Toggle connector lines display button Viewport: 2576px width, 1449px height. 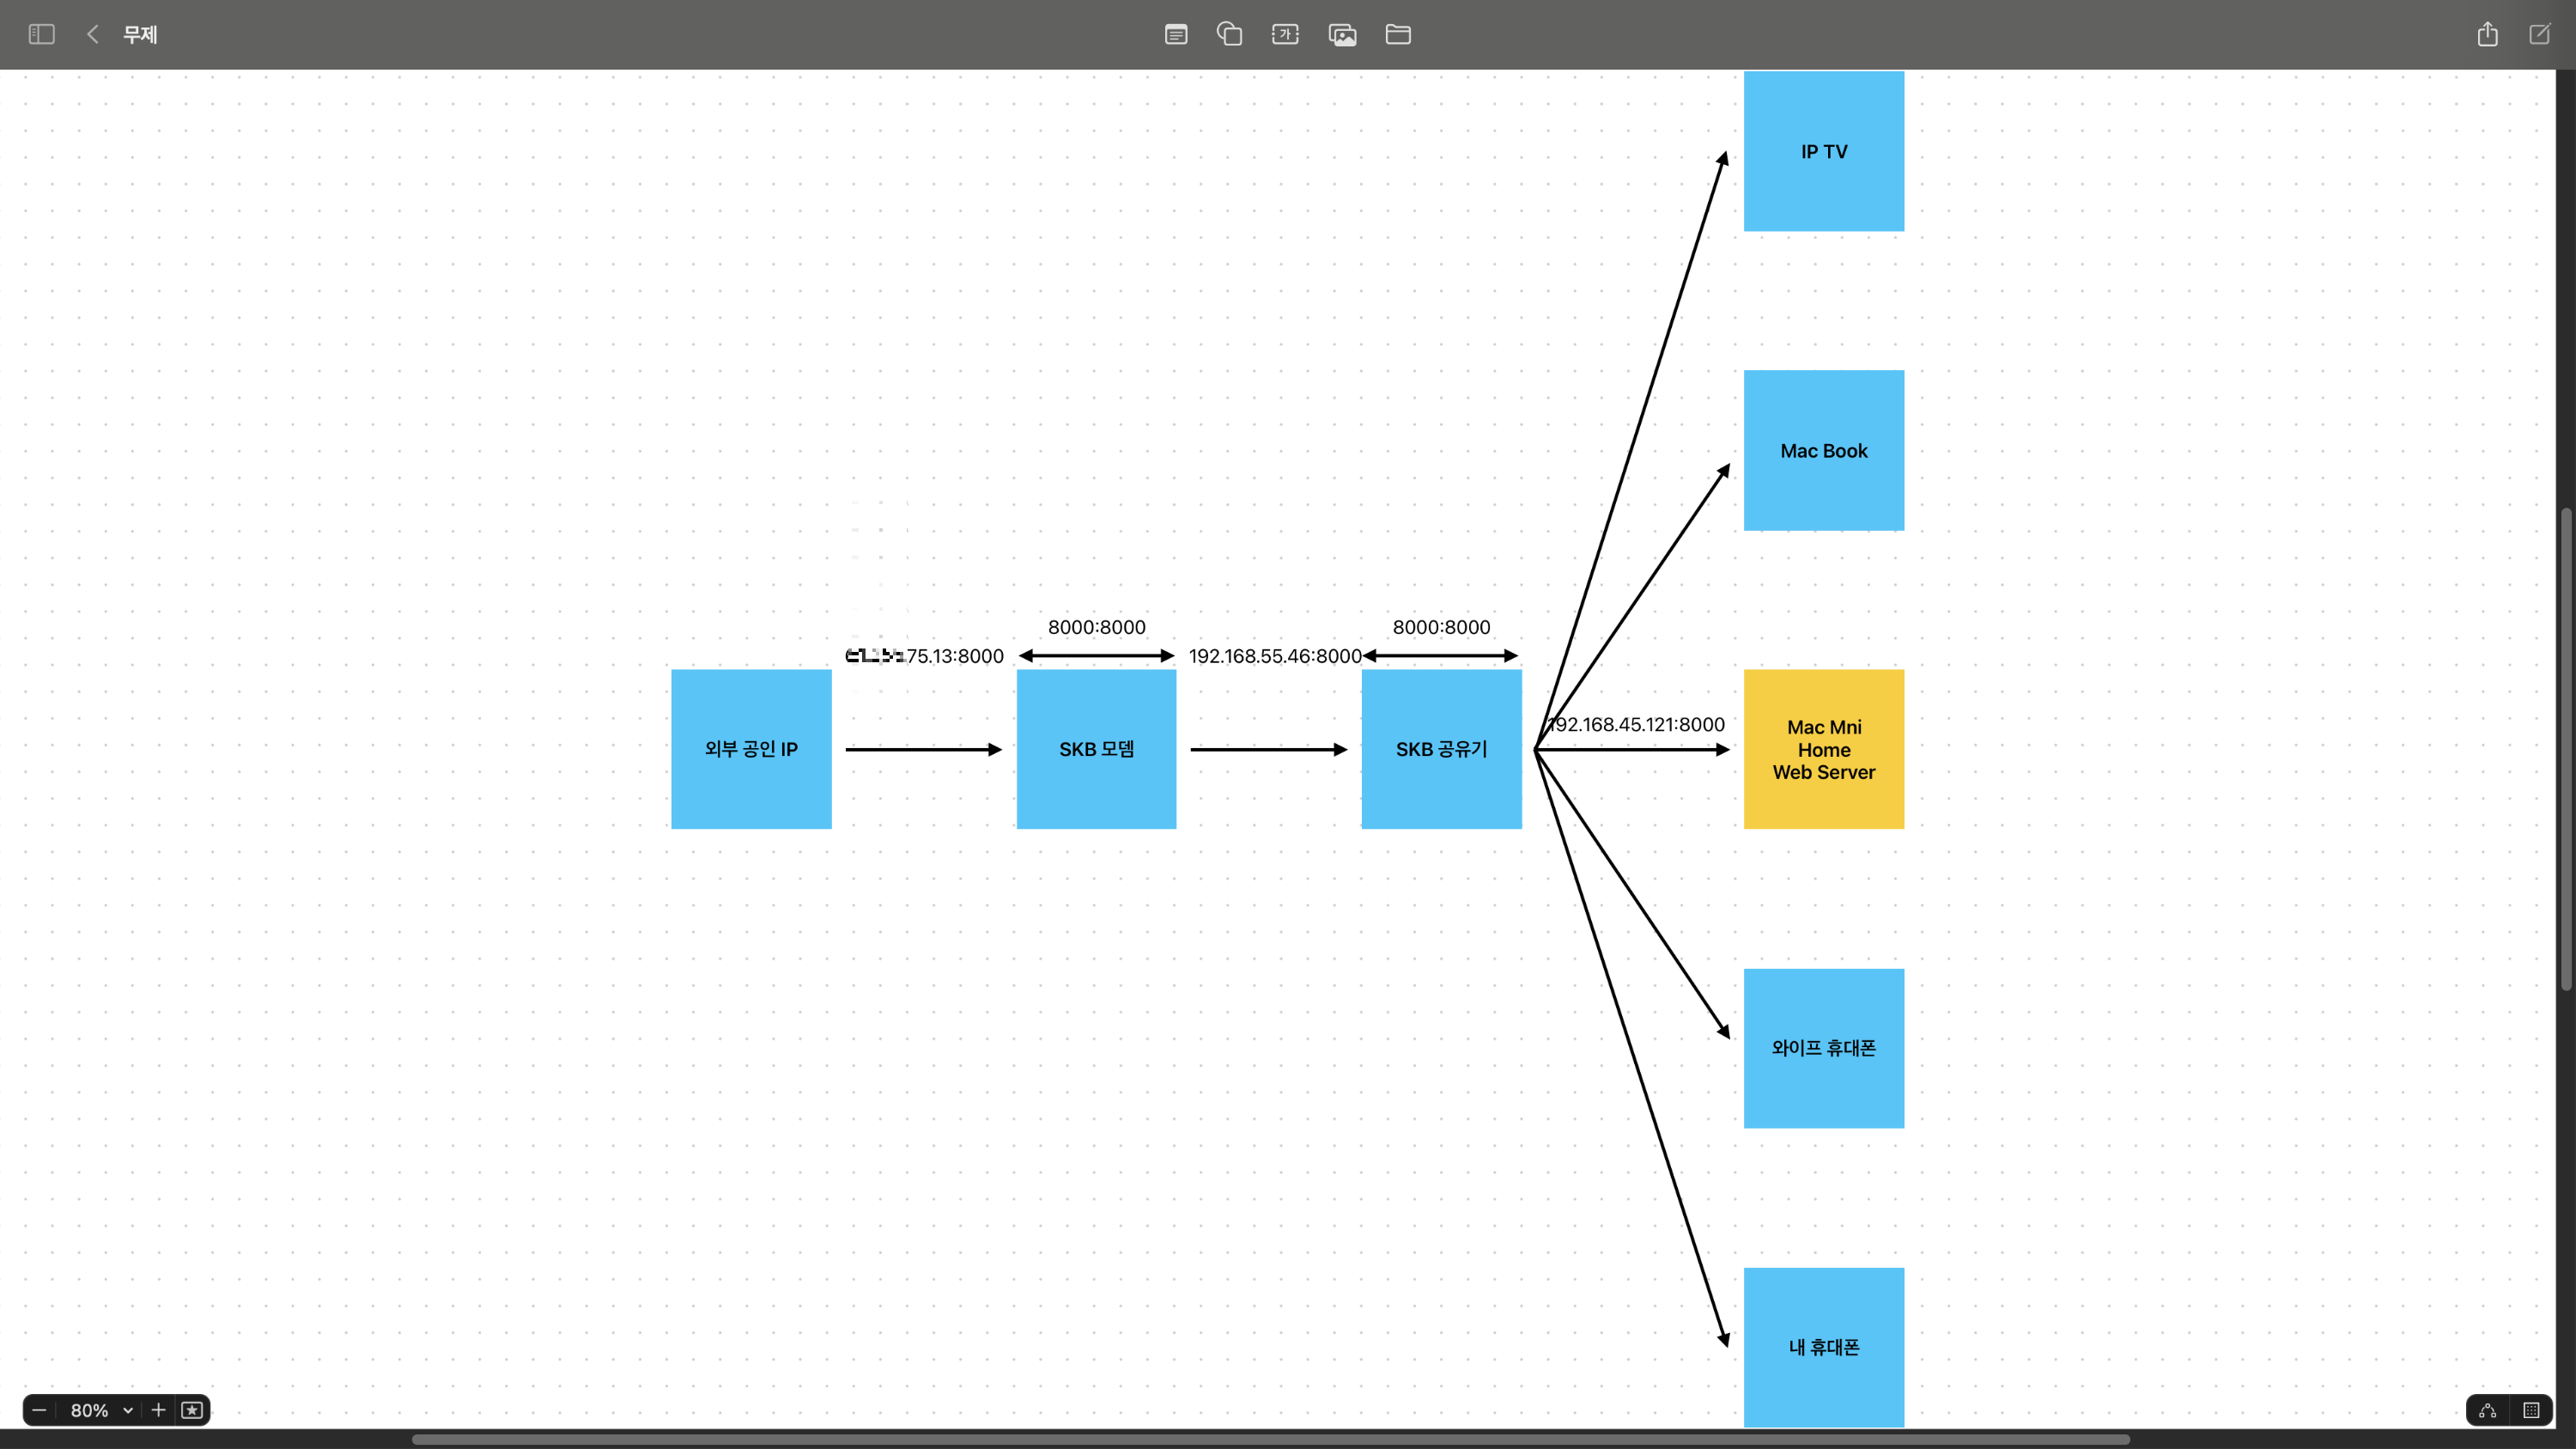(2488, 1410)
